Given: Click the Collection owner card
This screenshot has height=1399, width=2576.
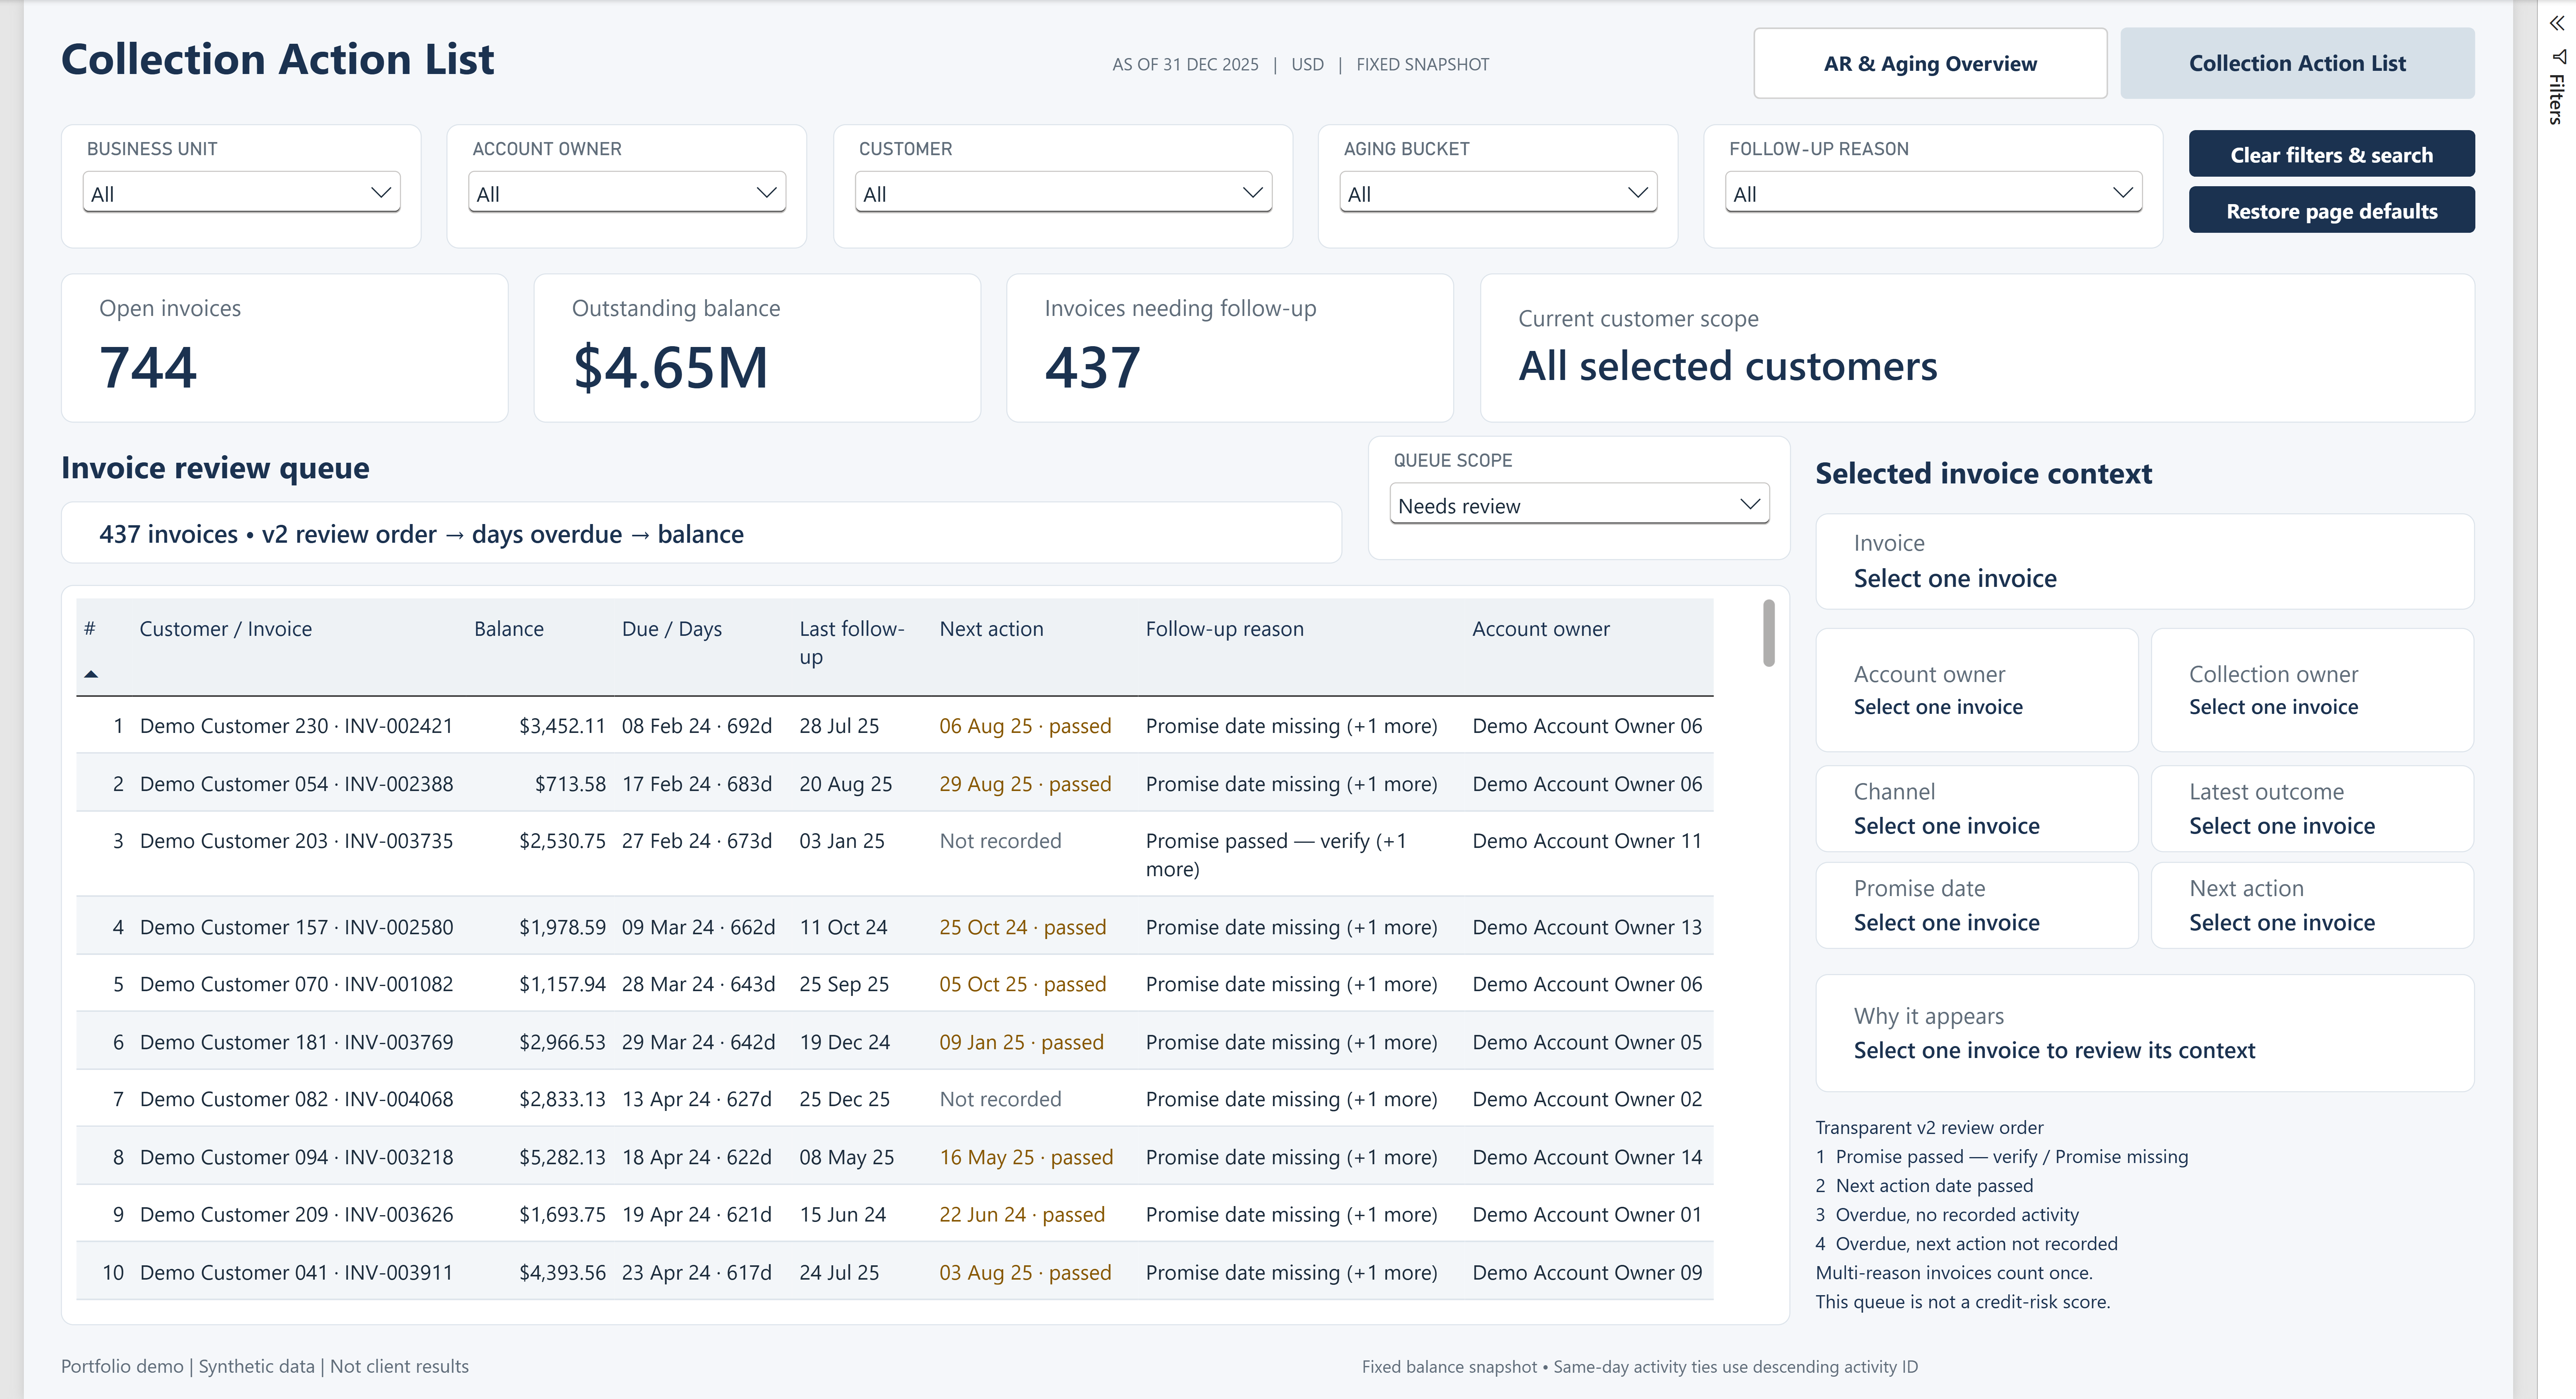Looking at the screenshot, I should point(2312,690).
